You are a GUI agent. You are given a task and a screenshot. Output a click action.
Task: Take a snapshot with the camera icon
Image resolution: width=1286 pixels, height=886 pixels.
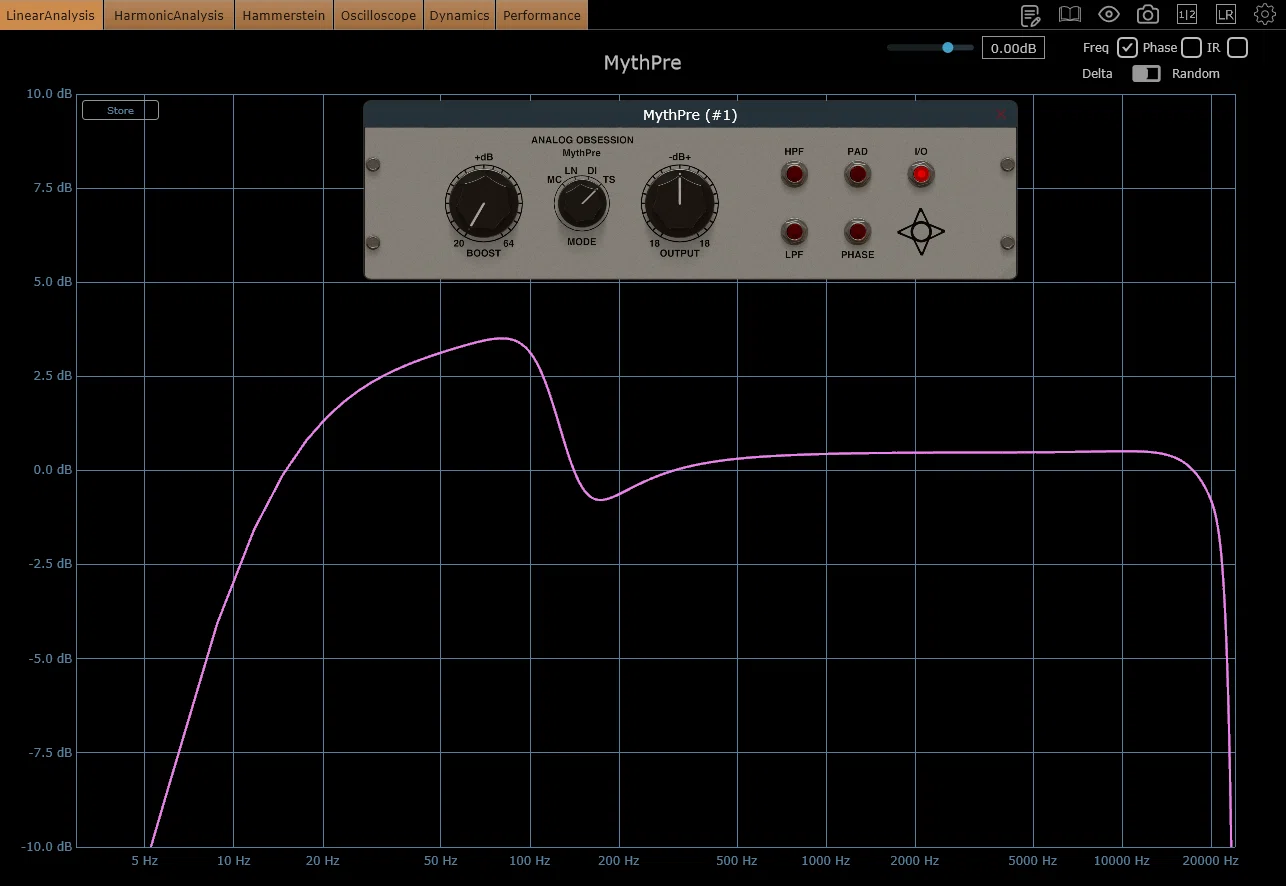pyautogui.click(x=1148, y=14)
